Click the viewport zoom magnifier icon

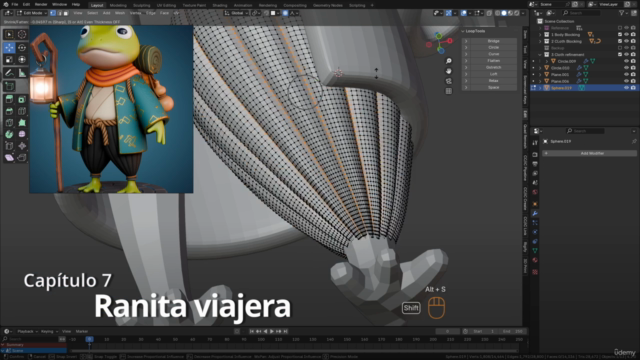(x=449, y=61)
